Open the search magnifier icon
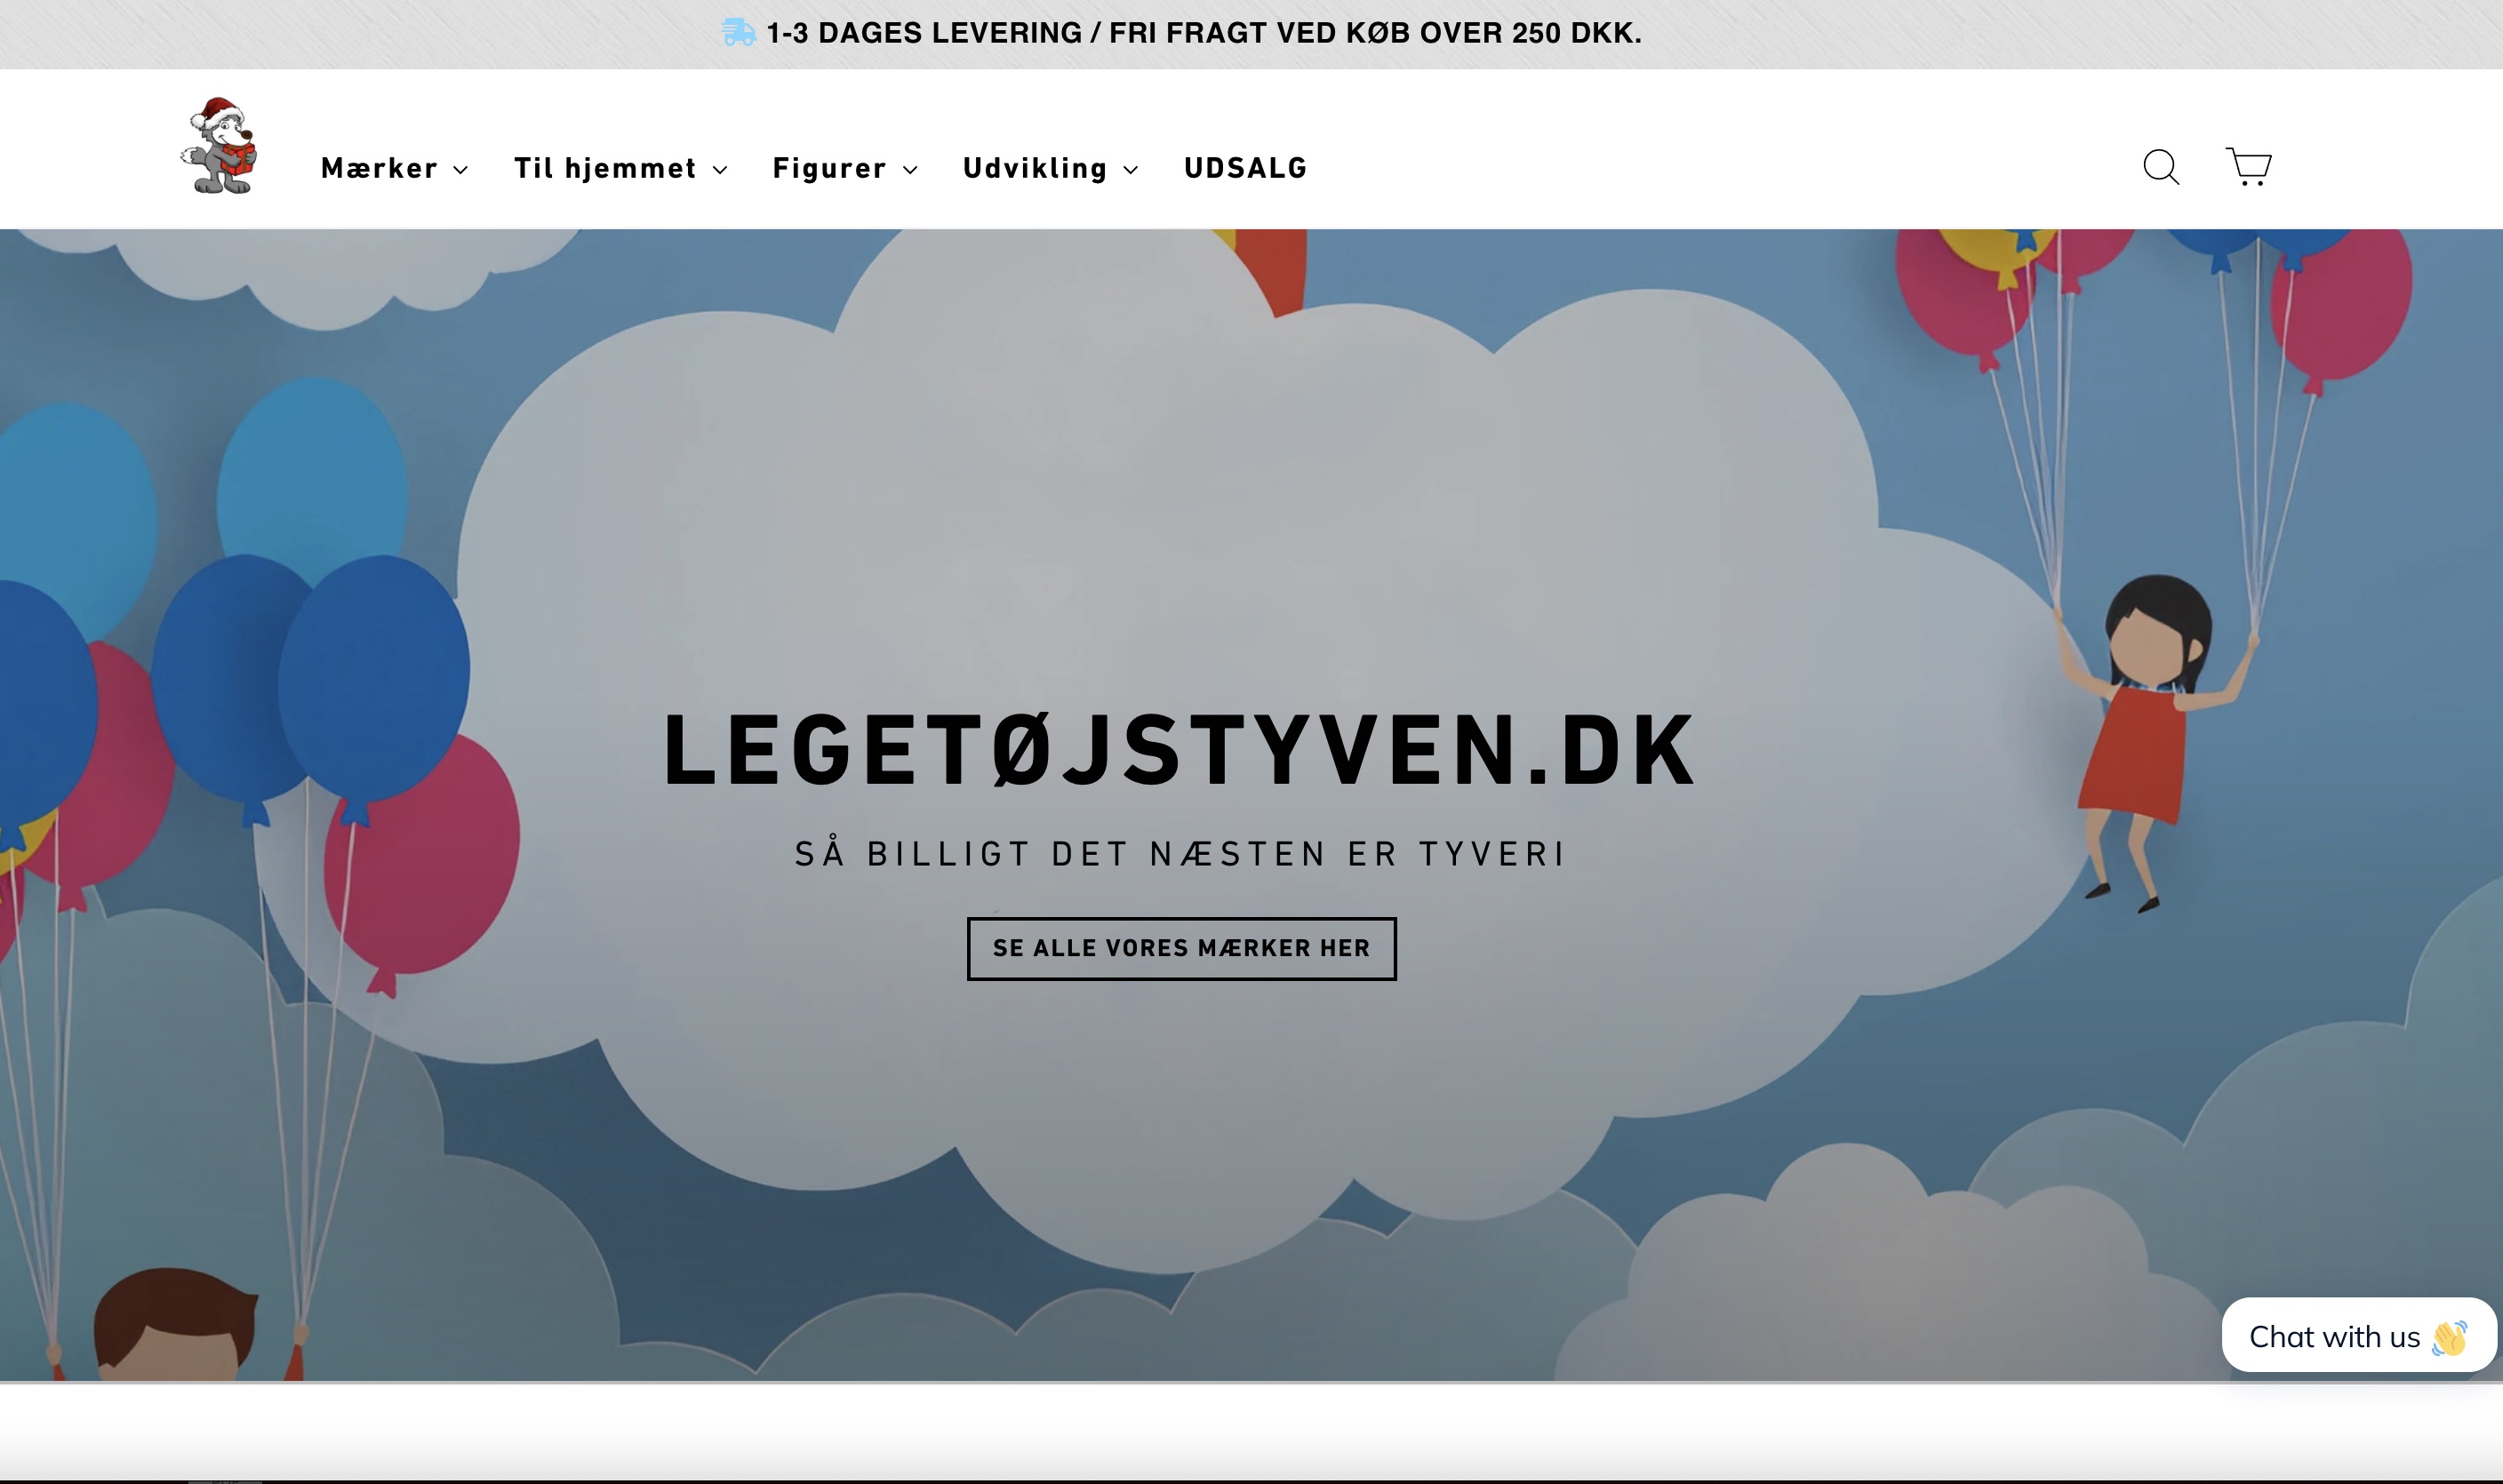 tap(2160, 167)
